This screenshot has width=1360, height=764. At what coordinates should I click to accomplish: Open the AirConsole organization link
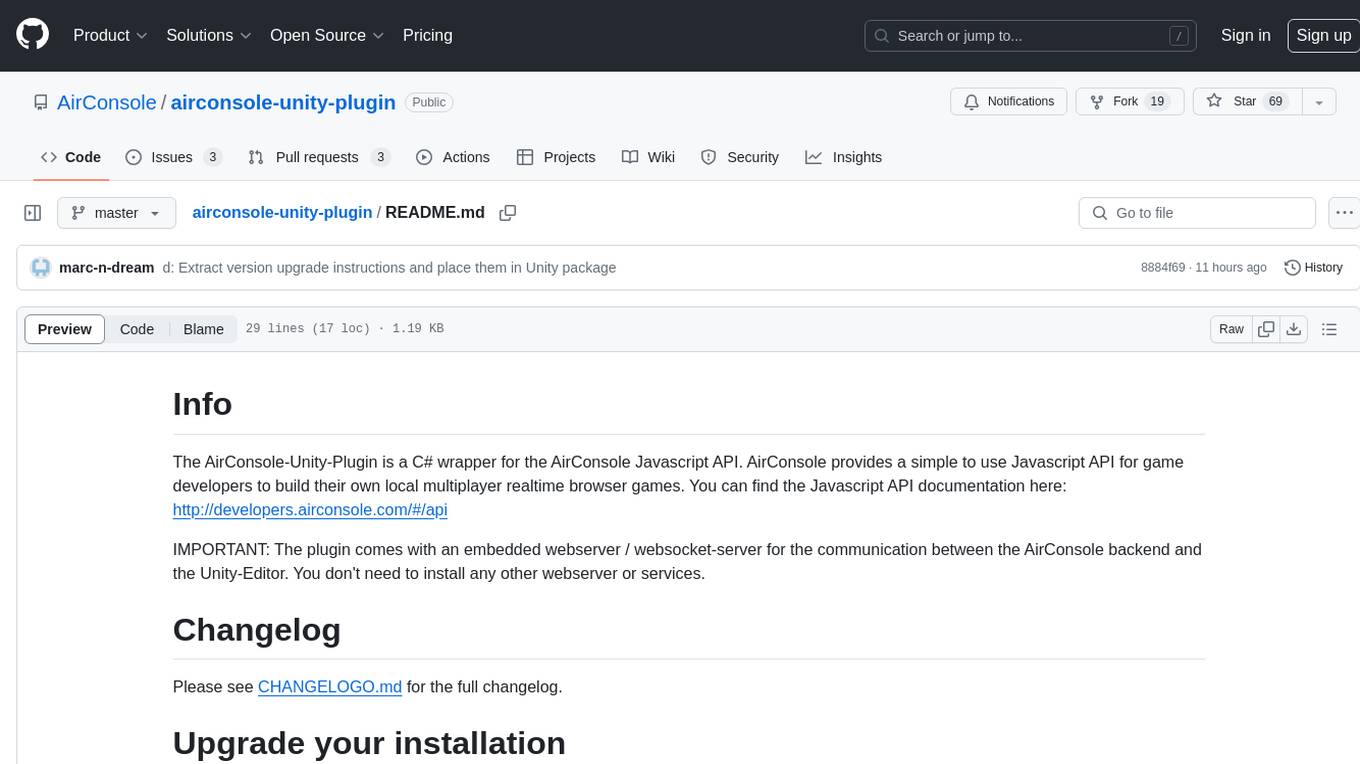tap(107, 102)
